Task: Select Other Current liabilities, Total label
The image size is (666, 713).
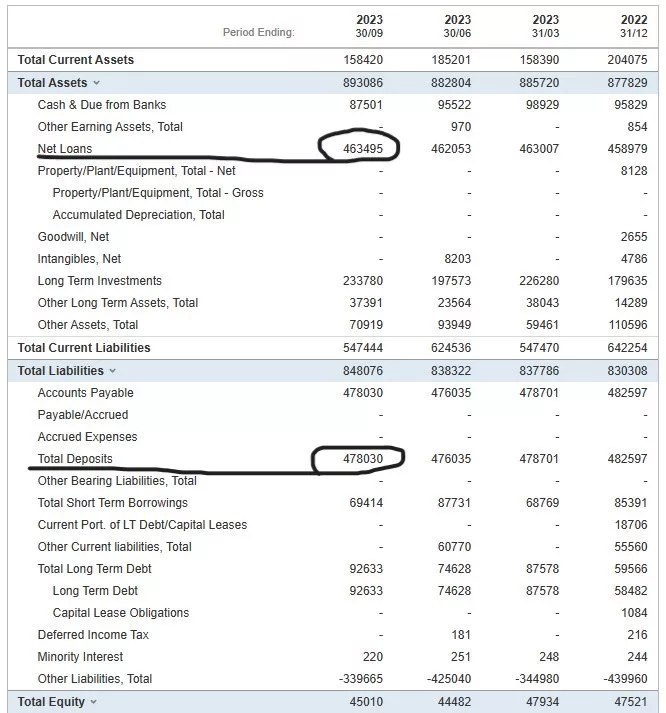Action: coord(115,547)
